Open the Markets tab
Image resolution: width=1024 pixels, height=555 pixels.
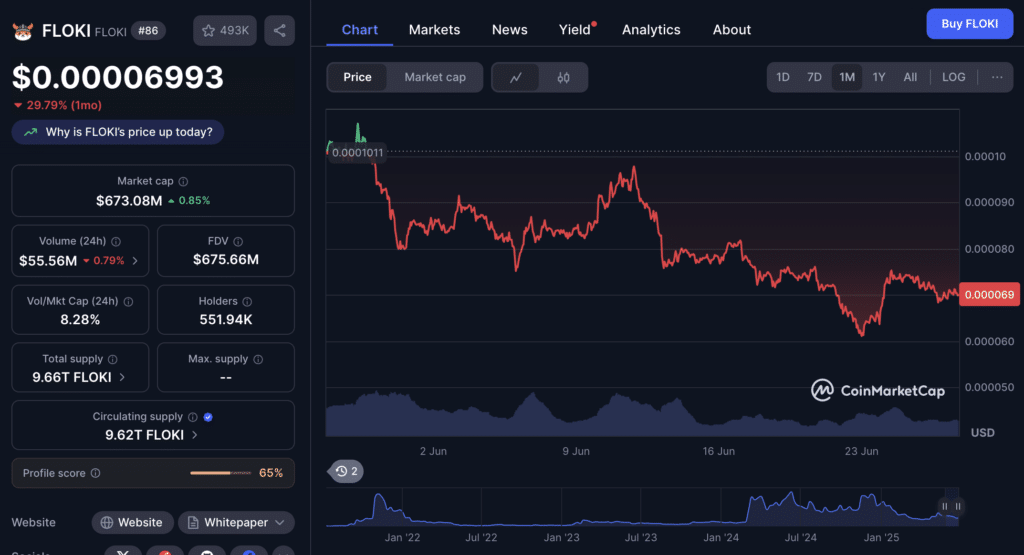[434, 29]
